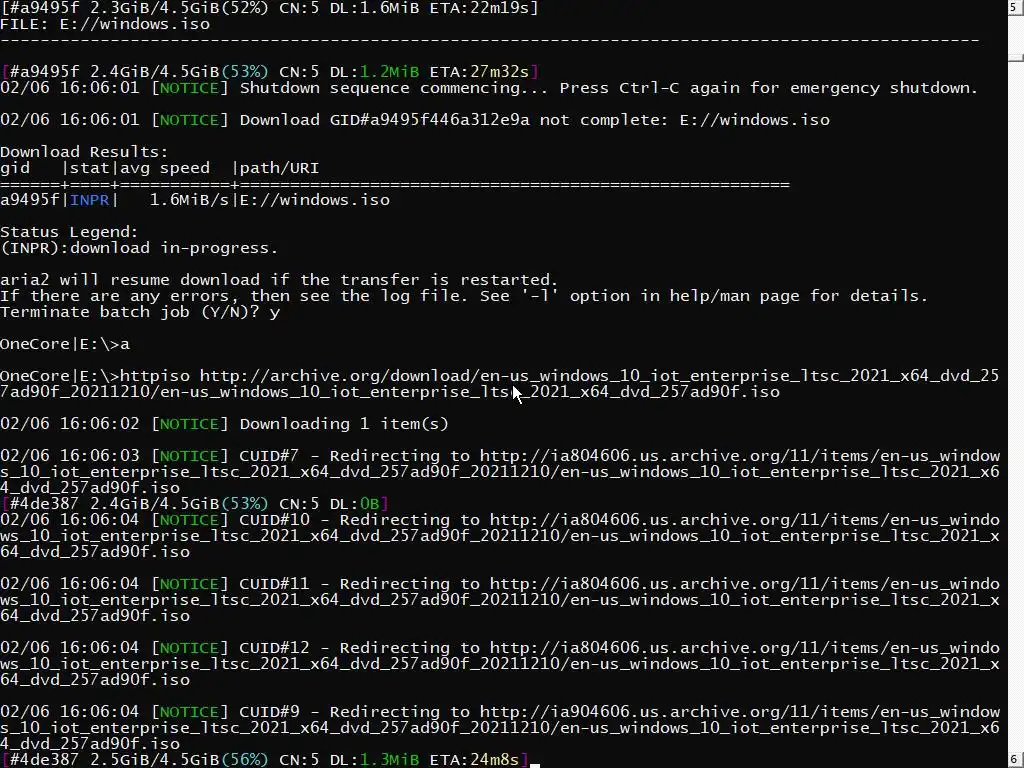Click the green 'DL:1.3MiB' speed value
This screenshot has width=1024, height=768.
(x=374, y=760)
